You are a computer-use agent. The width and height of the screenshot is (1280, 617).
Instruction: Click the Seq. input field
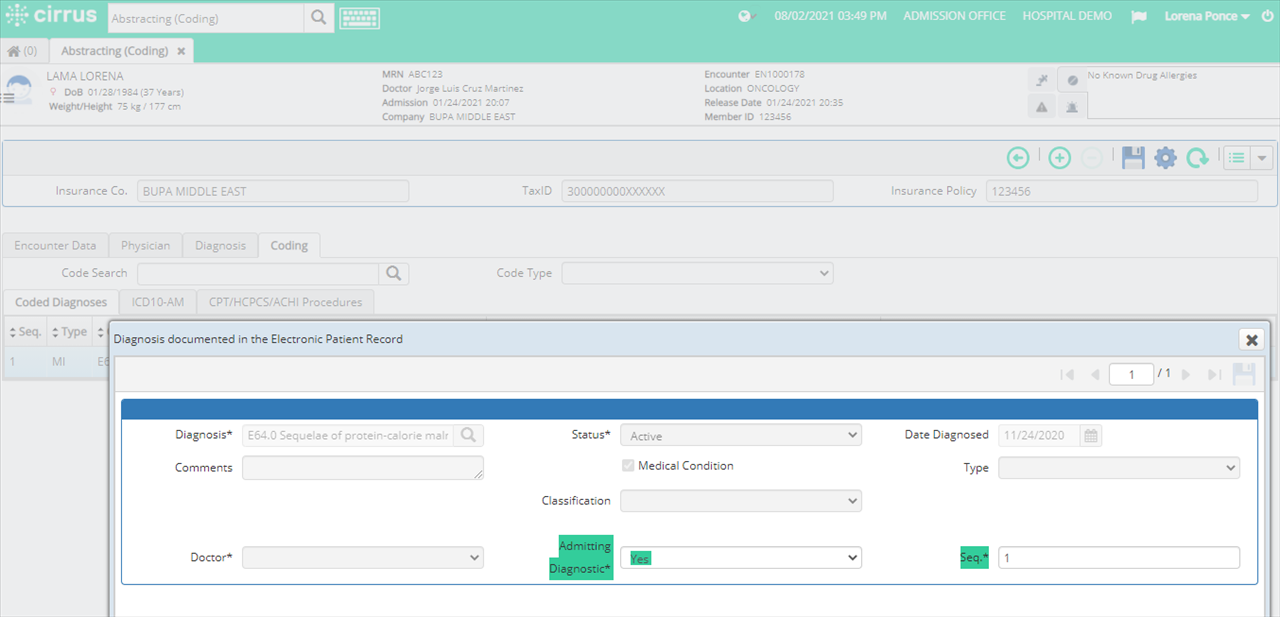[x=1119, y=558]
